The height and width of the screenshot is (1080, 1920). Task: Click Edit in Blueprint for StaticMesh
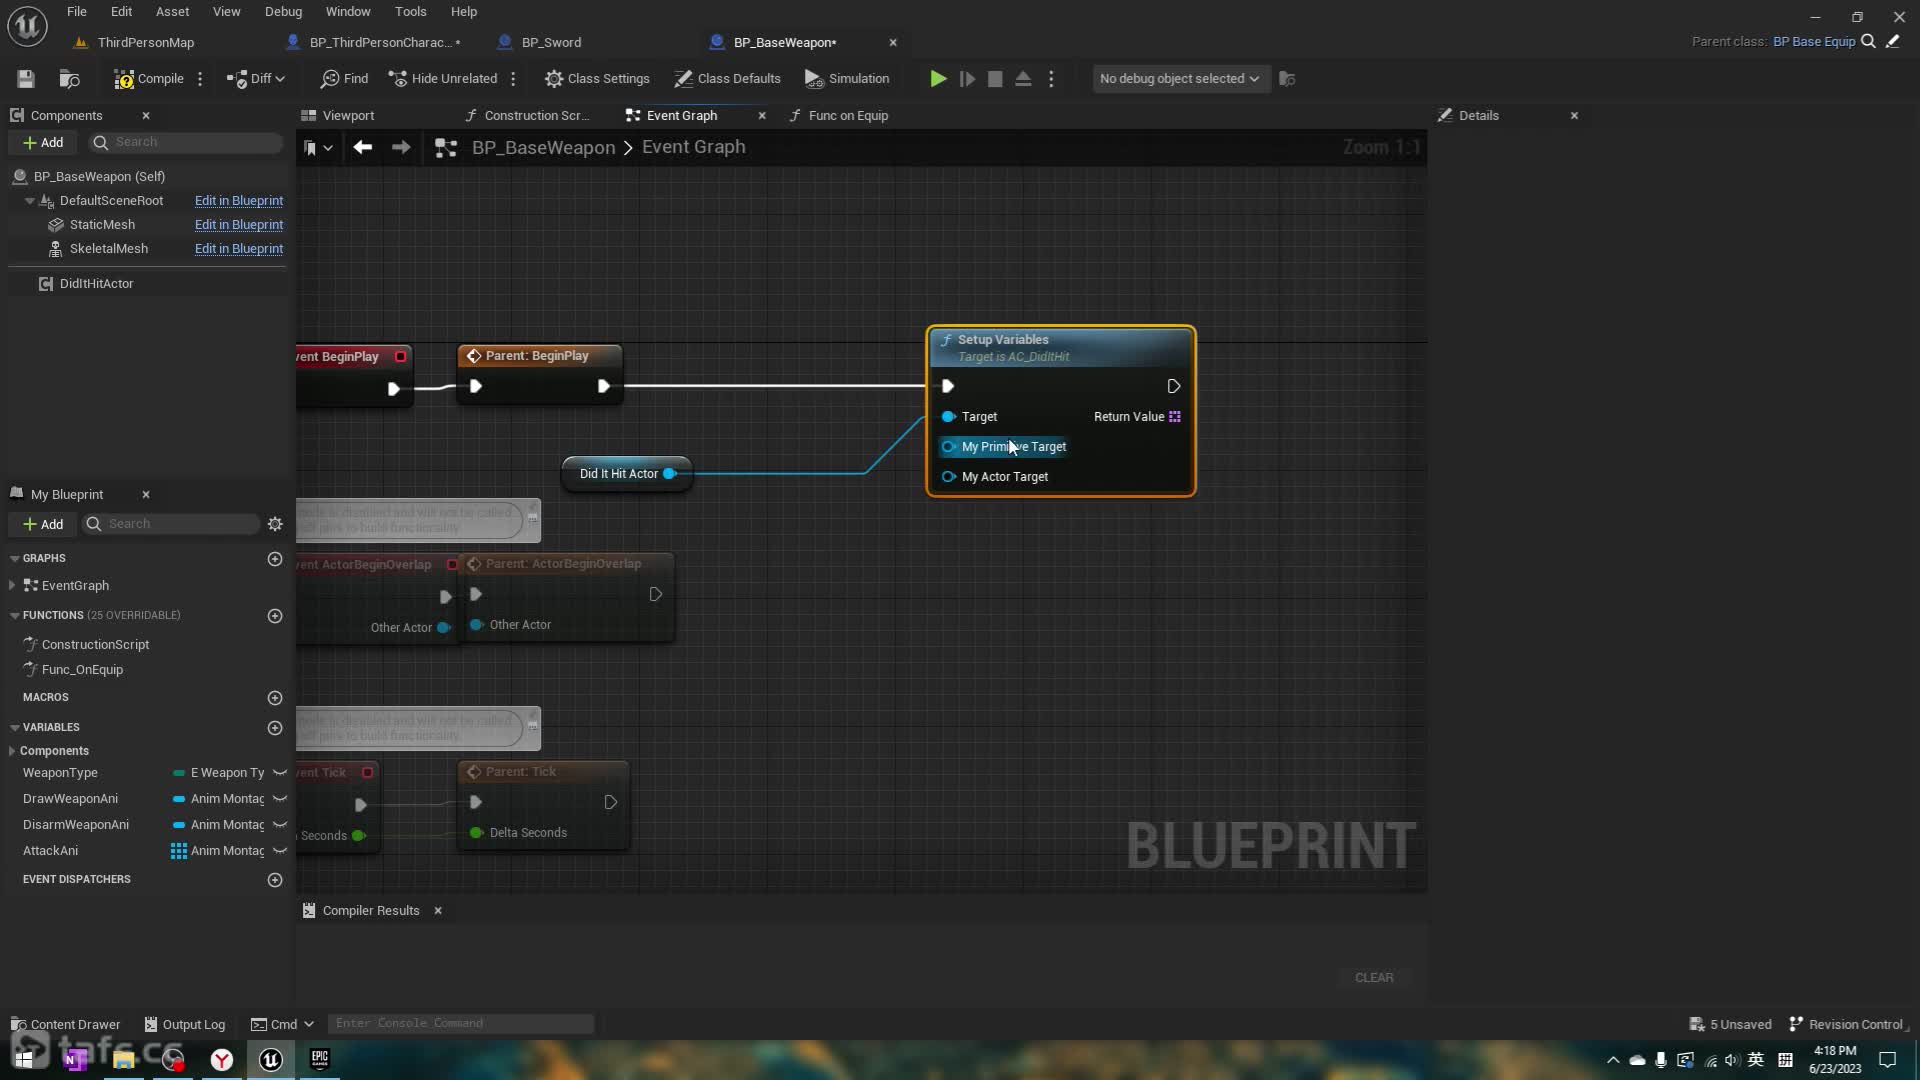(238, 225)
